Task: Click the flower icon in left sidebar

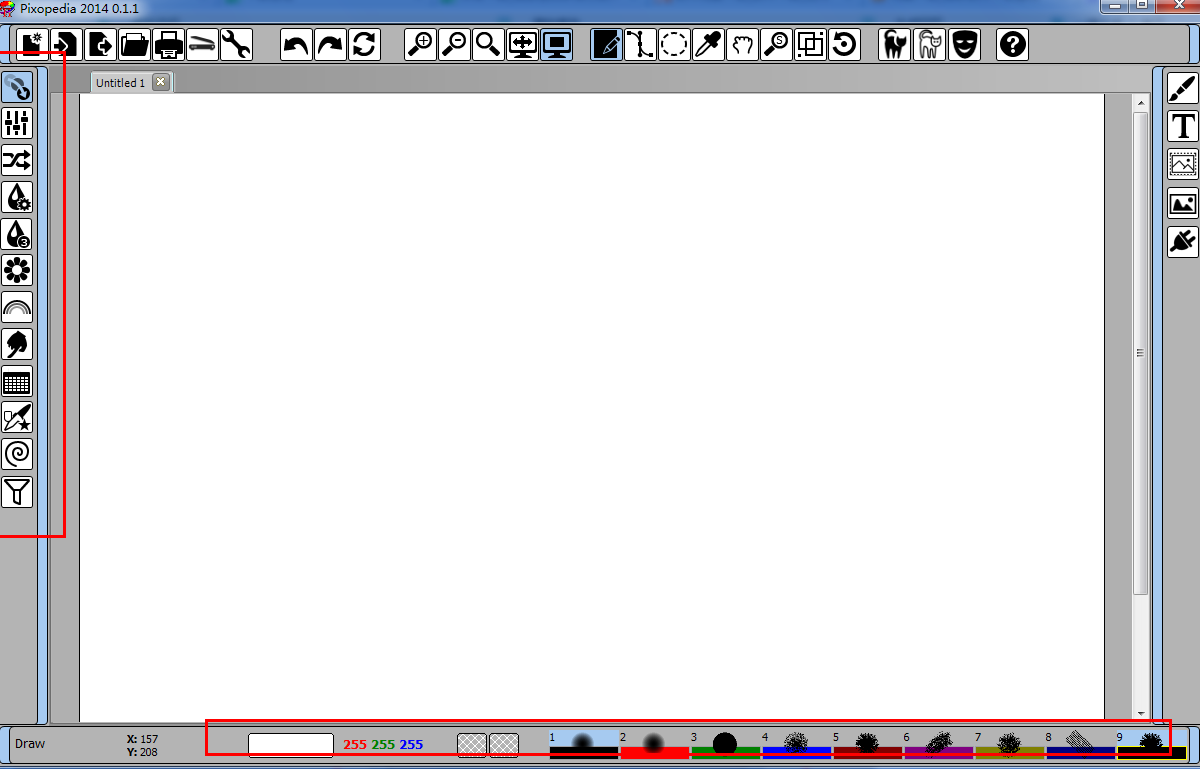Action: point(17,270)
